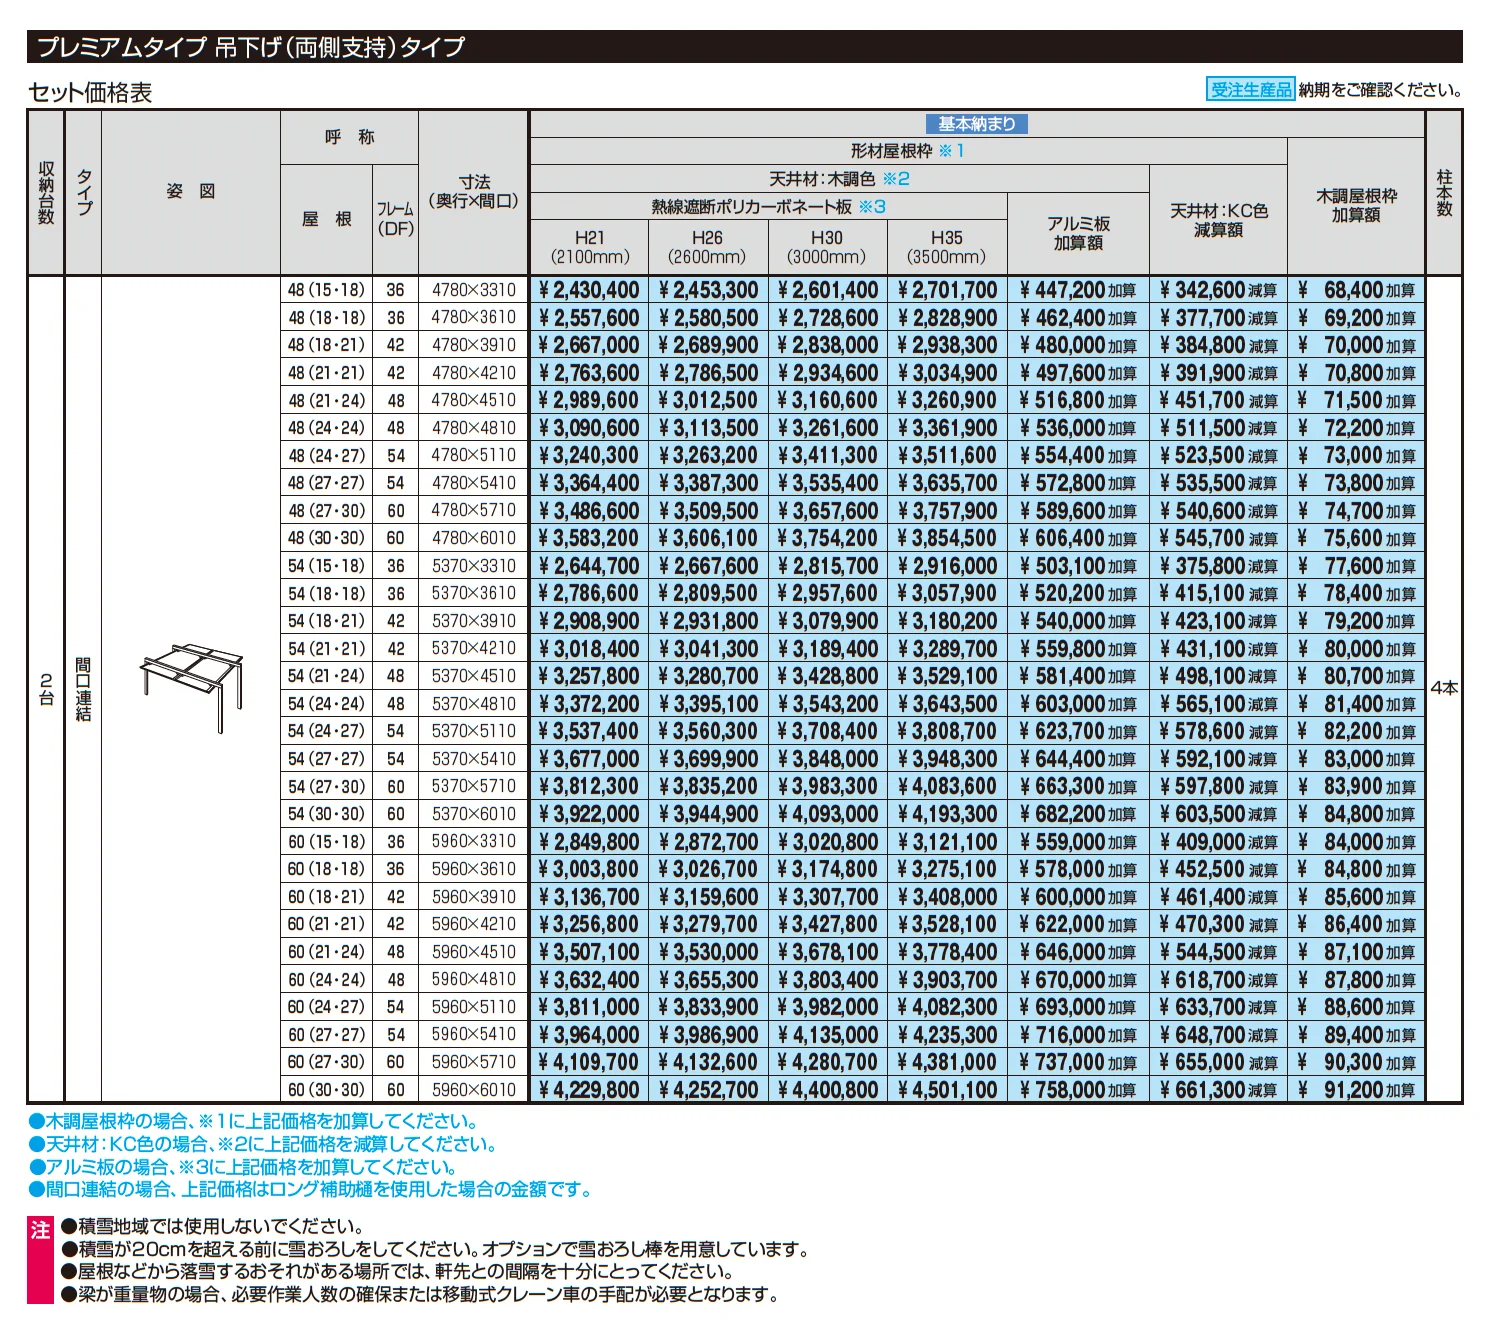
Task: Select the H21 (2100mm) column header
Action: [589, 247]
